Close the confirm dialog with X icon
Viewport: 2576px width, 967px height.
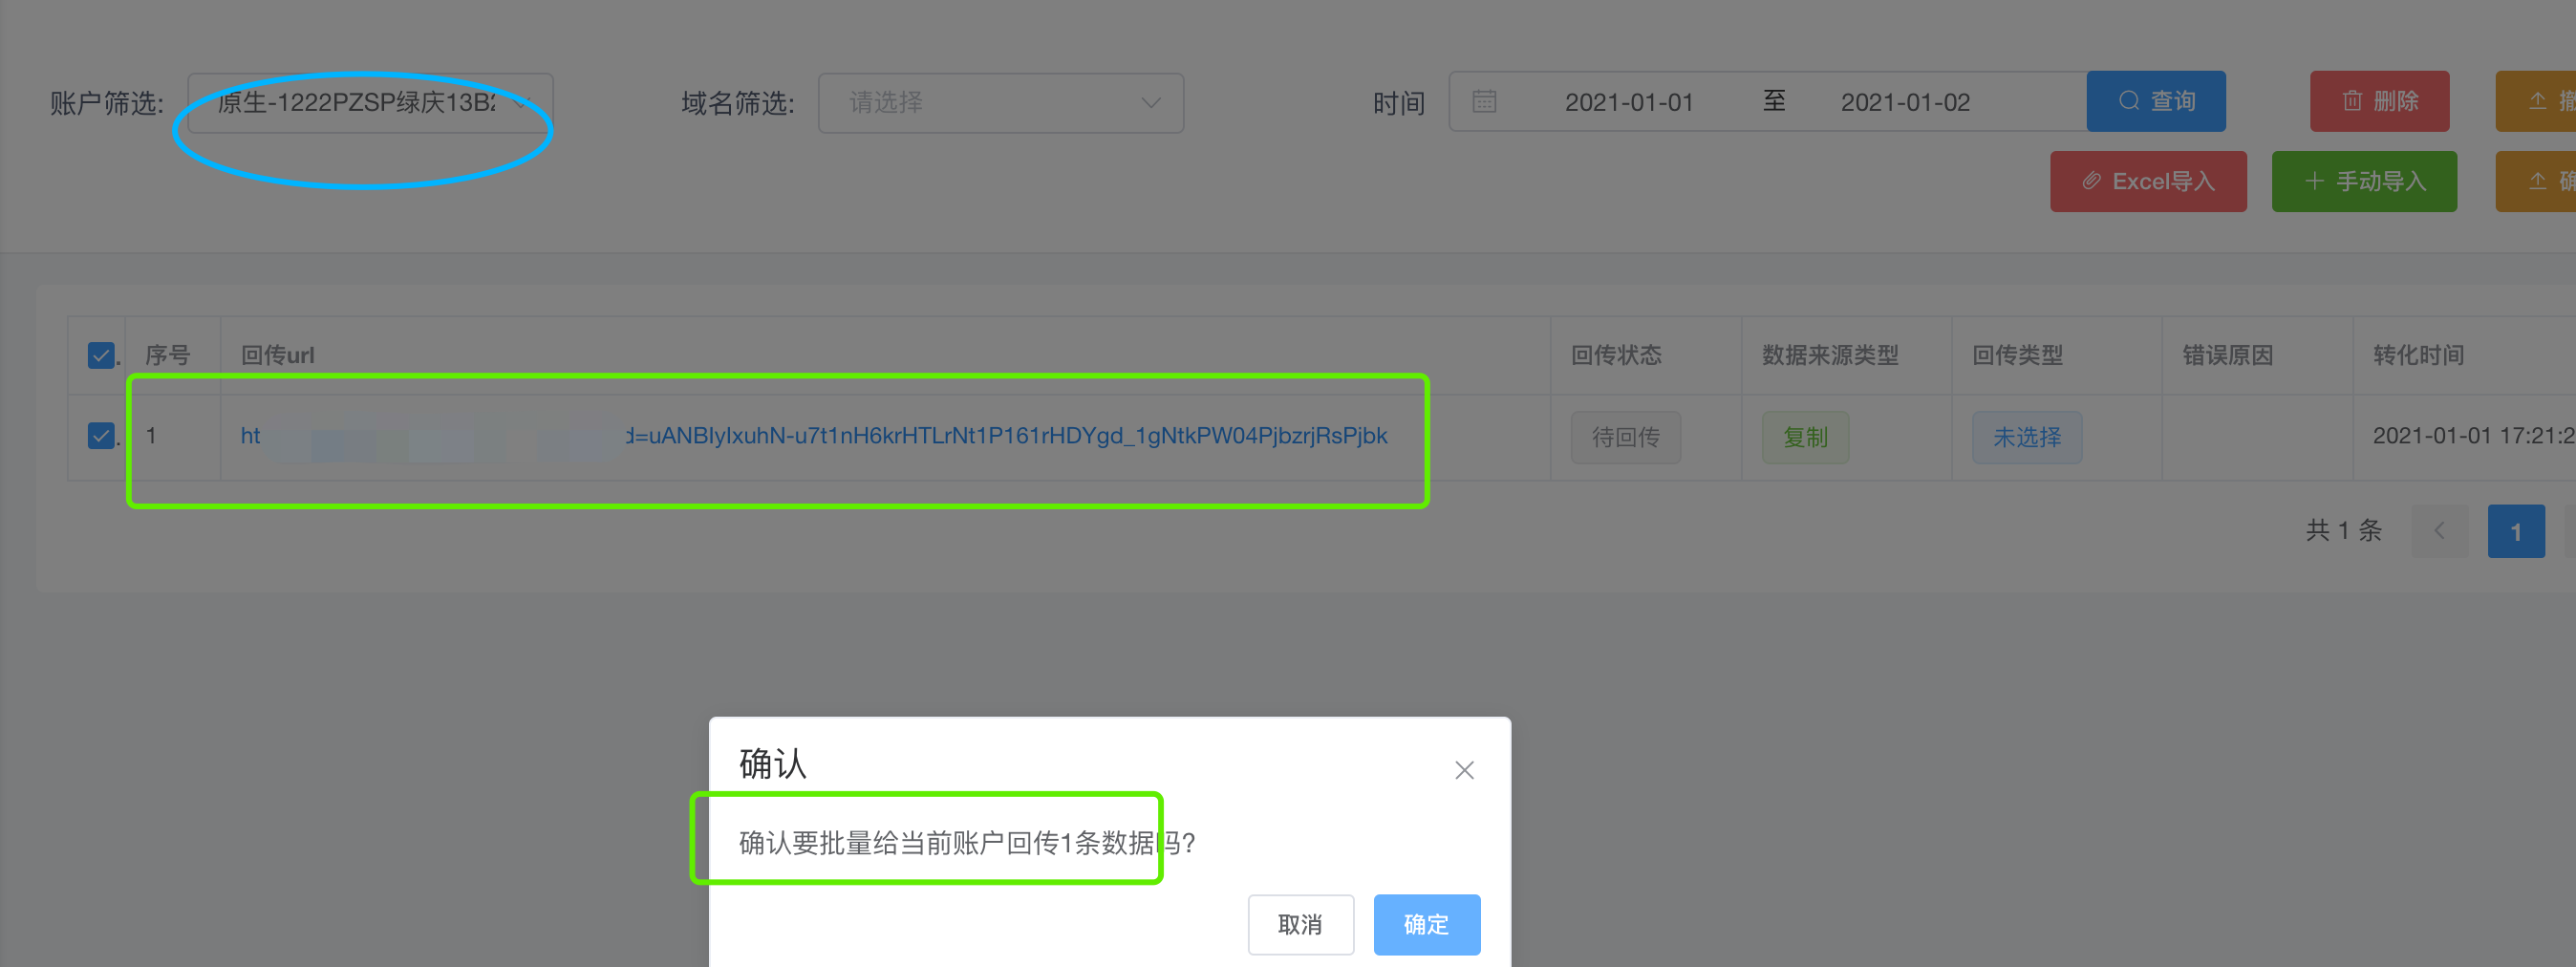1464,770
